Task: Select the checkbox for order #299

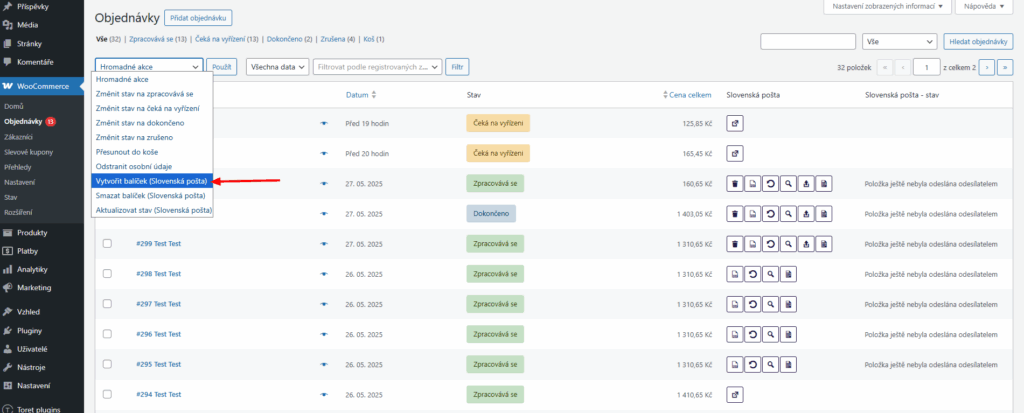Action: pyautogui.click(x=108, y=244)
